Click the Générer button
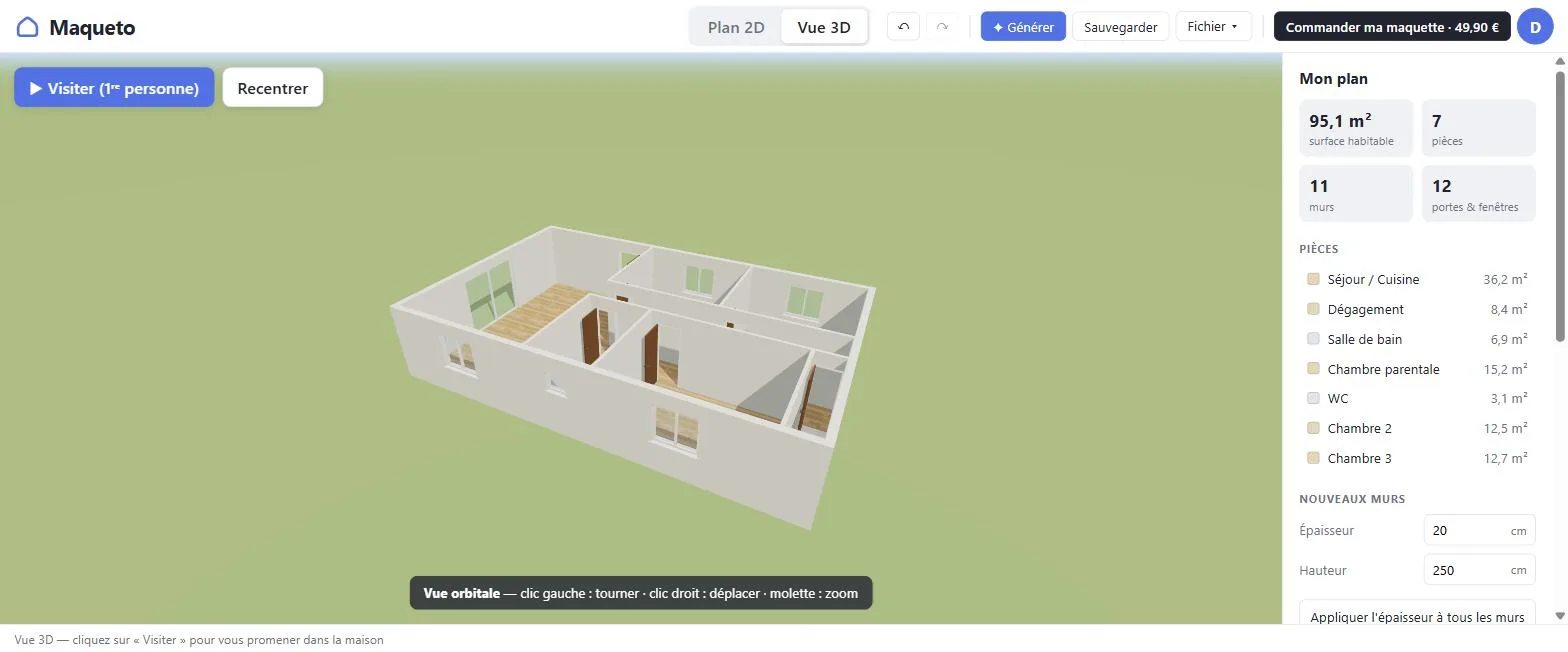The width and height of the screenshot is (1568, 652). click(1023, 27)
